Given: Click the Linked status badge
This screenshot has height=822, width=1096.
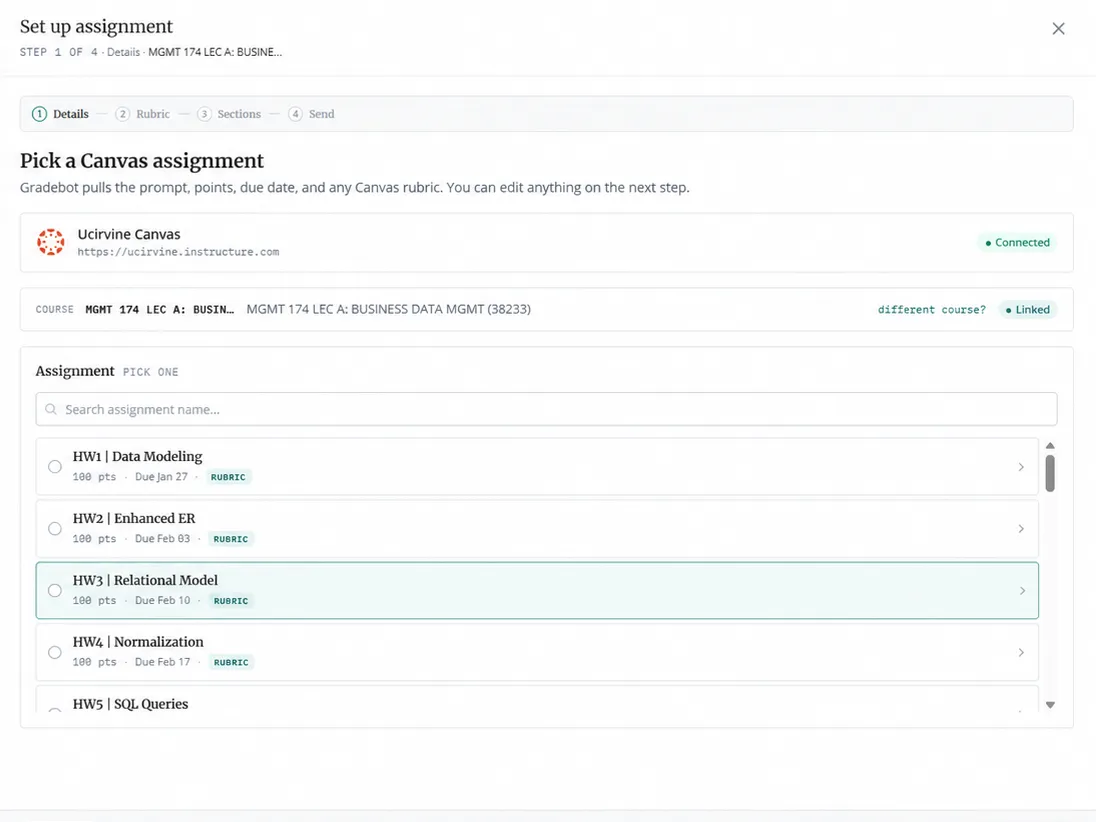Looking at the screenshot, I should click(1028, 310).
